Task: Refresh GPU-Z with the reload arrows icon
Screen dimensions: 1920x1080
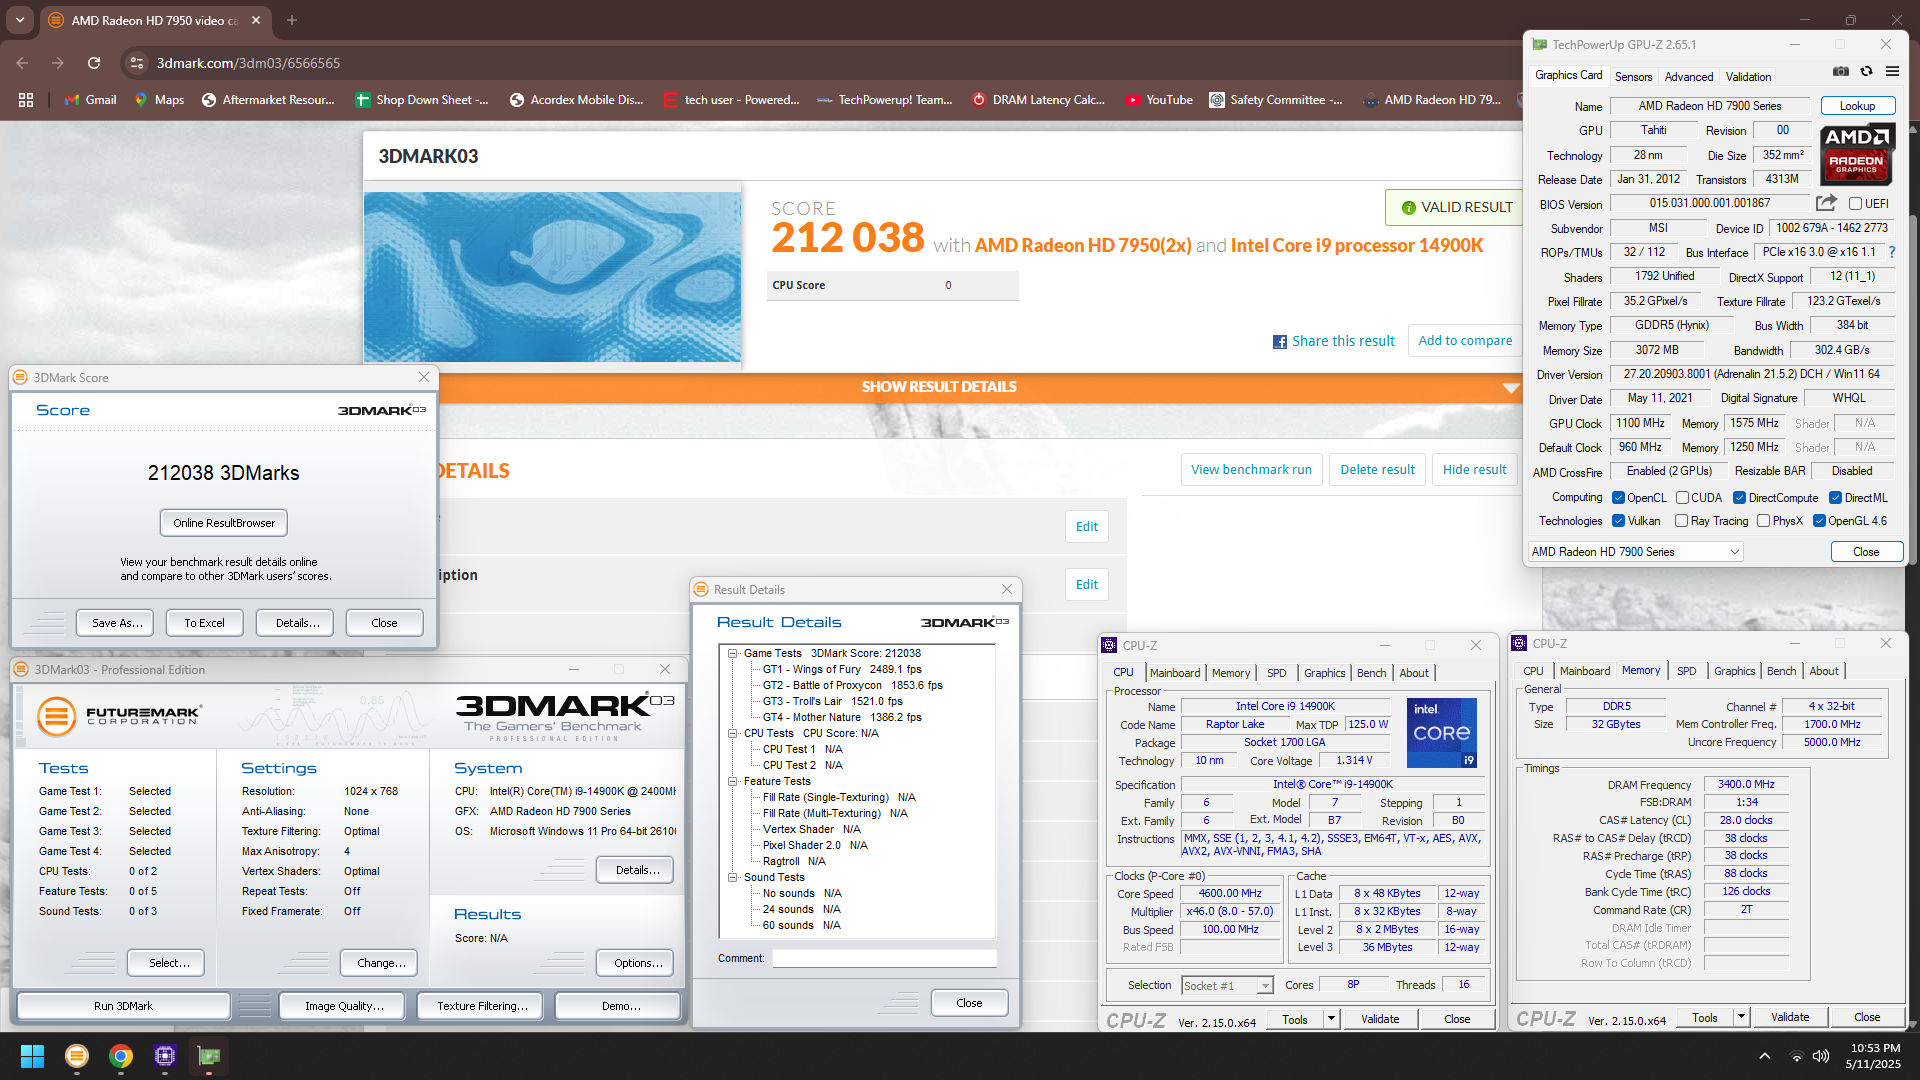Action: [1866, 72]
